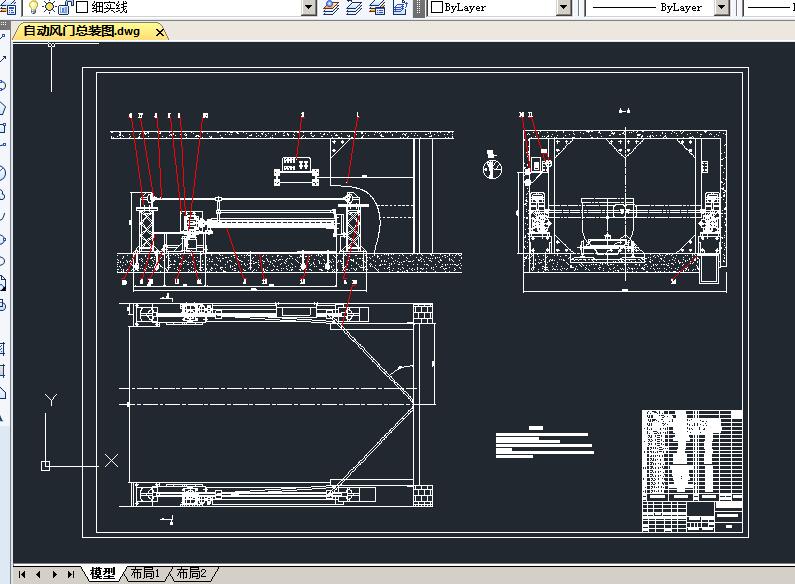Select the Circle draw tool

click(x=3, y=172)
